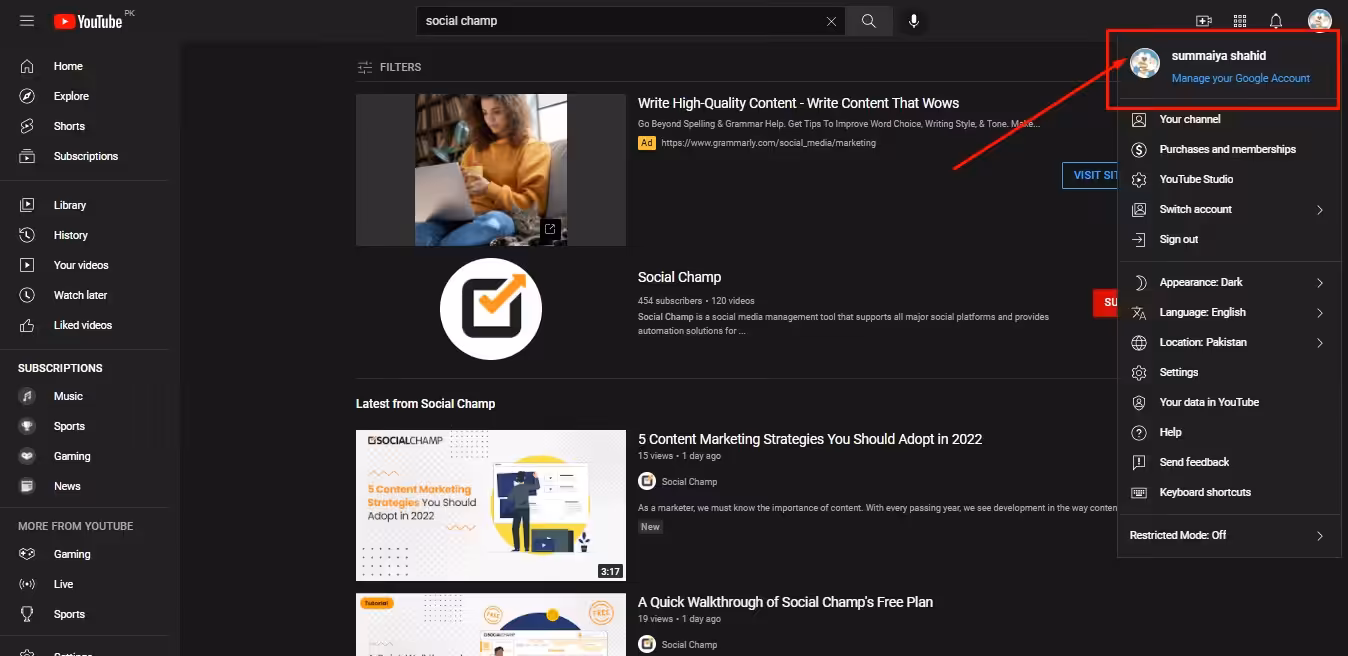Click A Quick Walkthrough video title
The width and height of the screenshot is (1348, 656).
785,602
